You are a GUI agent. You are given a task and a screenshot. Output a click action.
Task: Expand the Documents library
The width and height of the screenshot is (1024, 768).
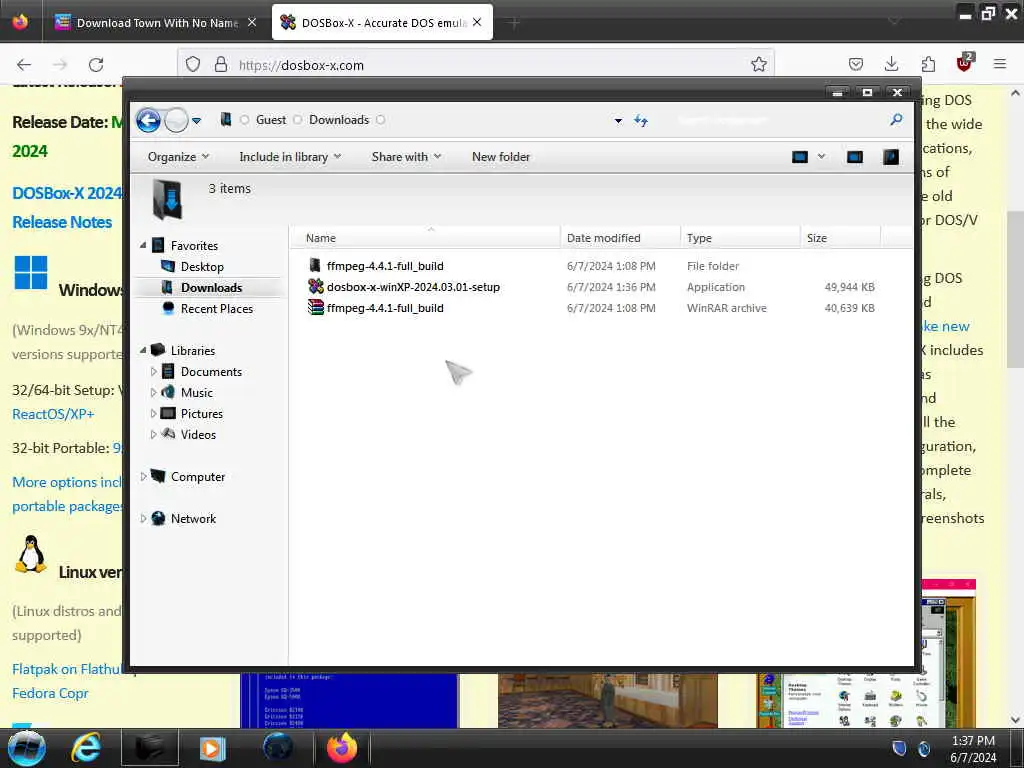(x=153, y=372)
